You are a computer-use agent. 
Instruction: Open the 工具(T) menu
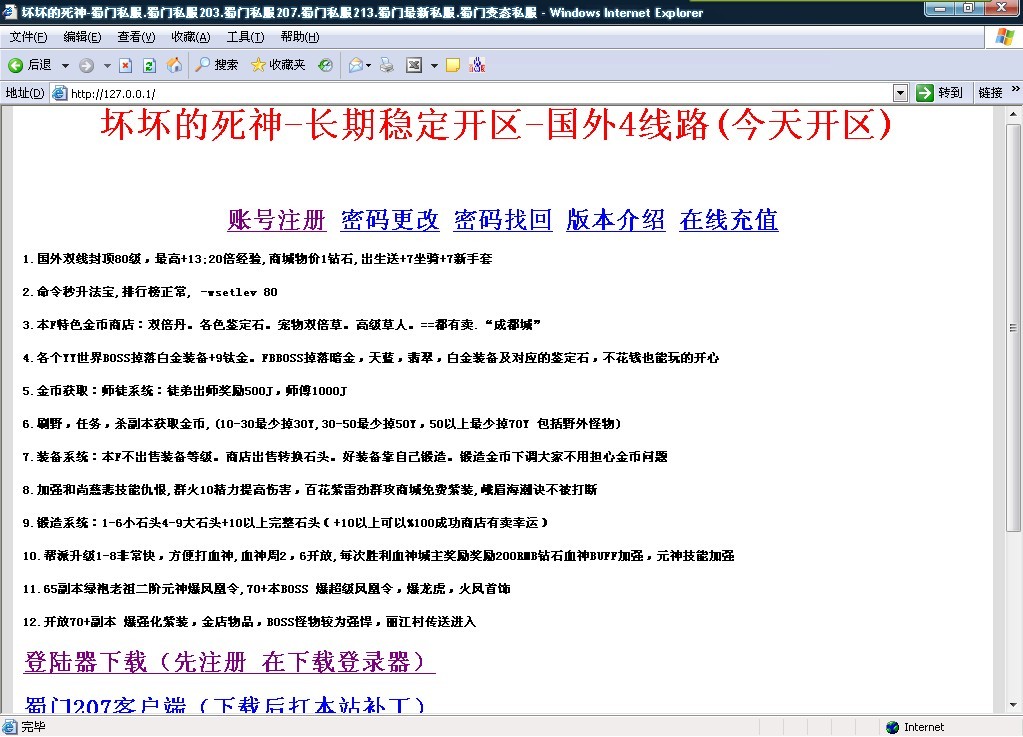coord(245,37)
